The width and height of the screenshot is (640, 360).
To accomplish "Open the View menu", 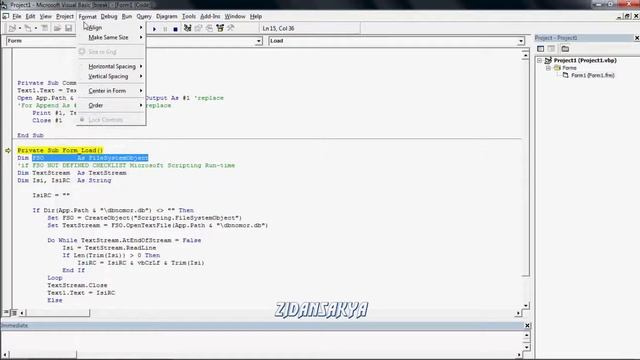I will pyautogui.click(x=45, y=16).
